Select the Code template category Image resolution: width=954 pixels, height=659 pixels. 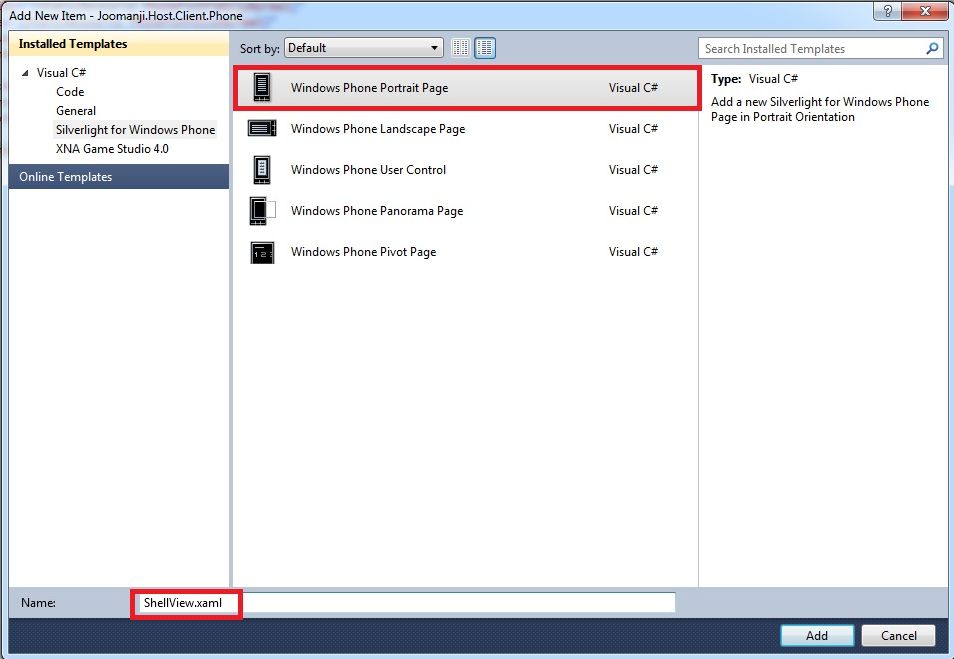pyautogui.click(x=70, y=92)
